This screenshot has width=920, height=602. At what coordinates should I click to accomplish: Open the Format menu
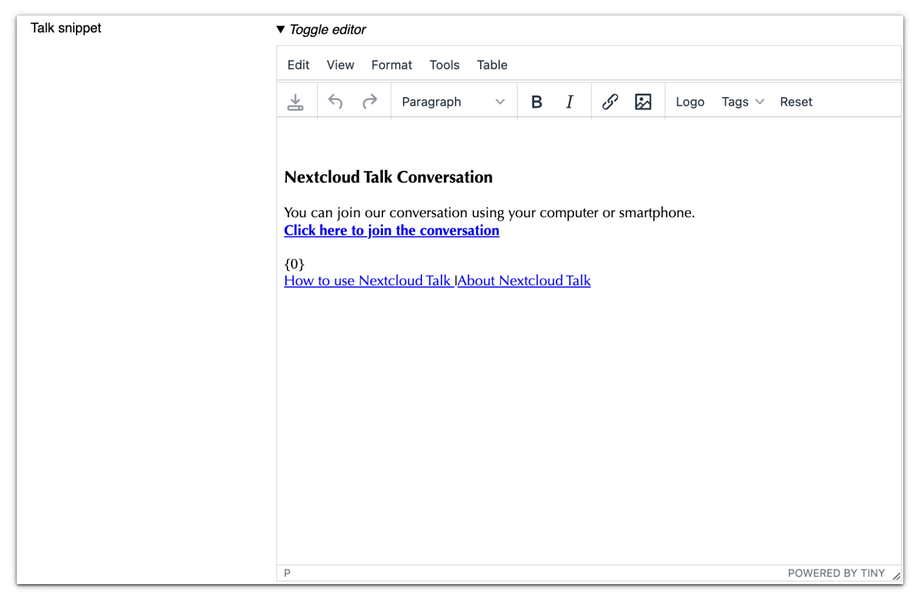(x=391, y=65)
